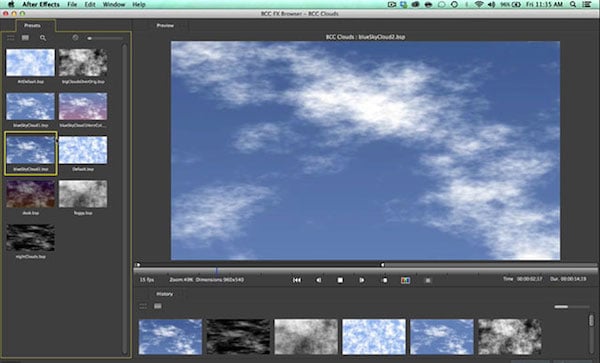The width and height of the screenshot is (600, 363).
Task: Select the light blue fourth thumbnail in History
Action: pos(374,337)
